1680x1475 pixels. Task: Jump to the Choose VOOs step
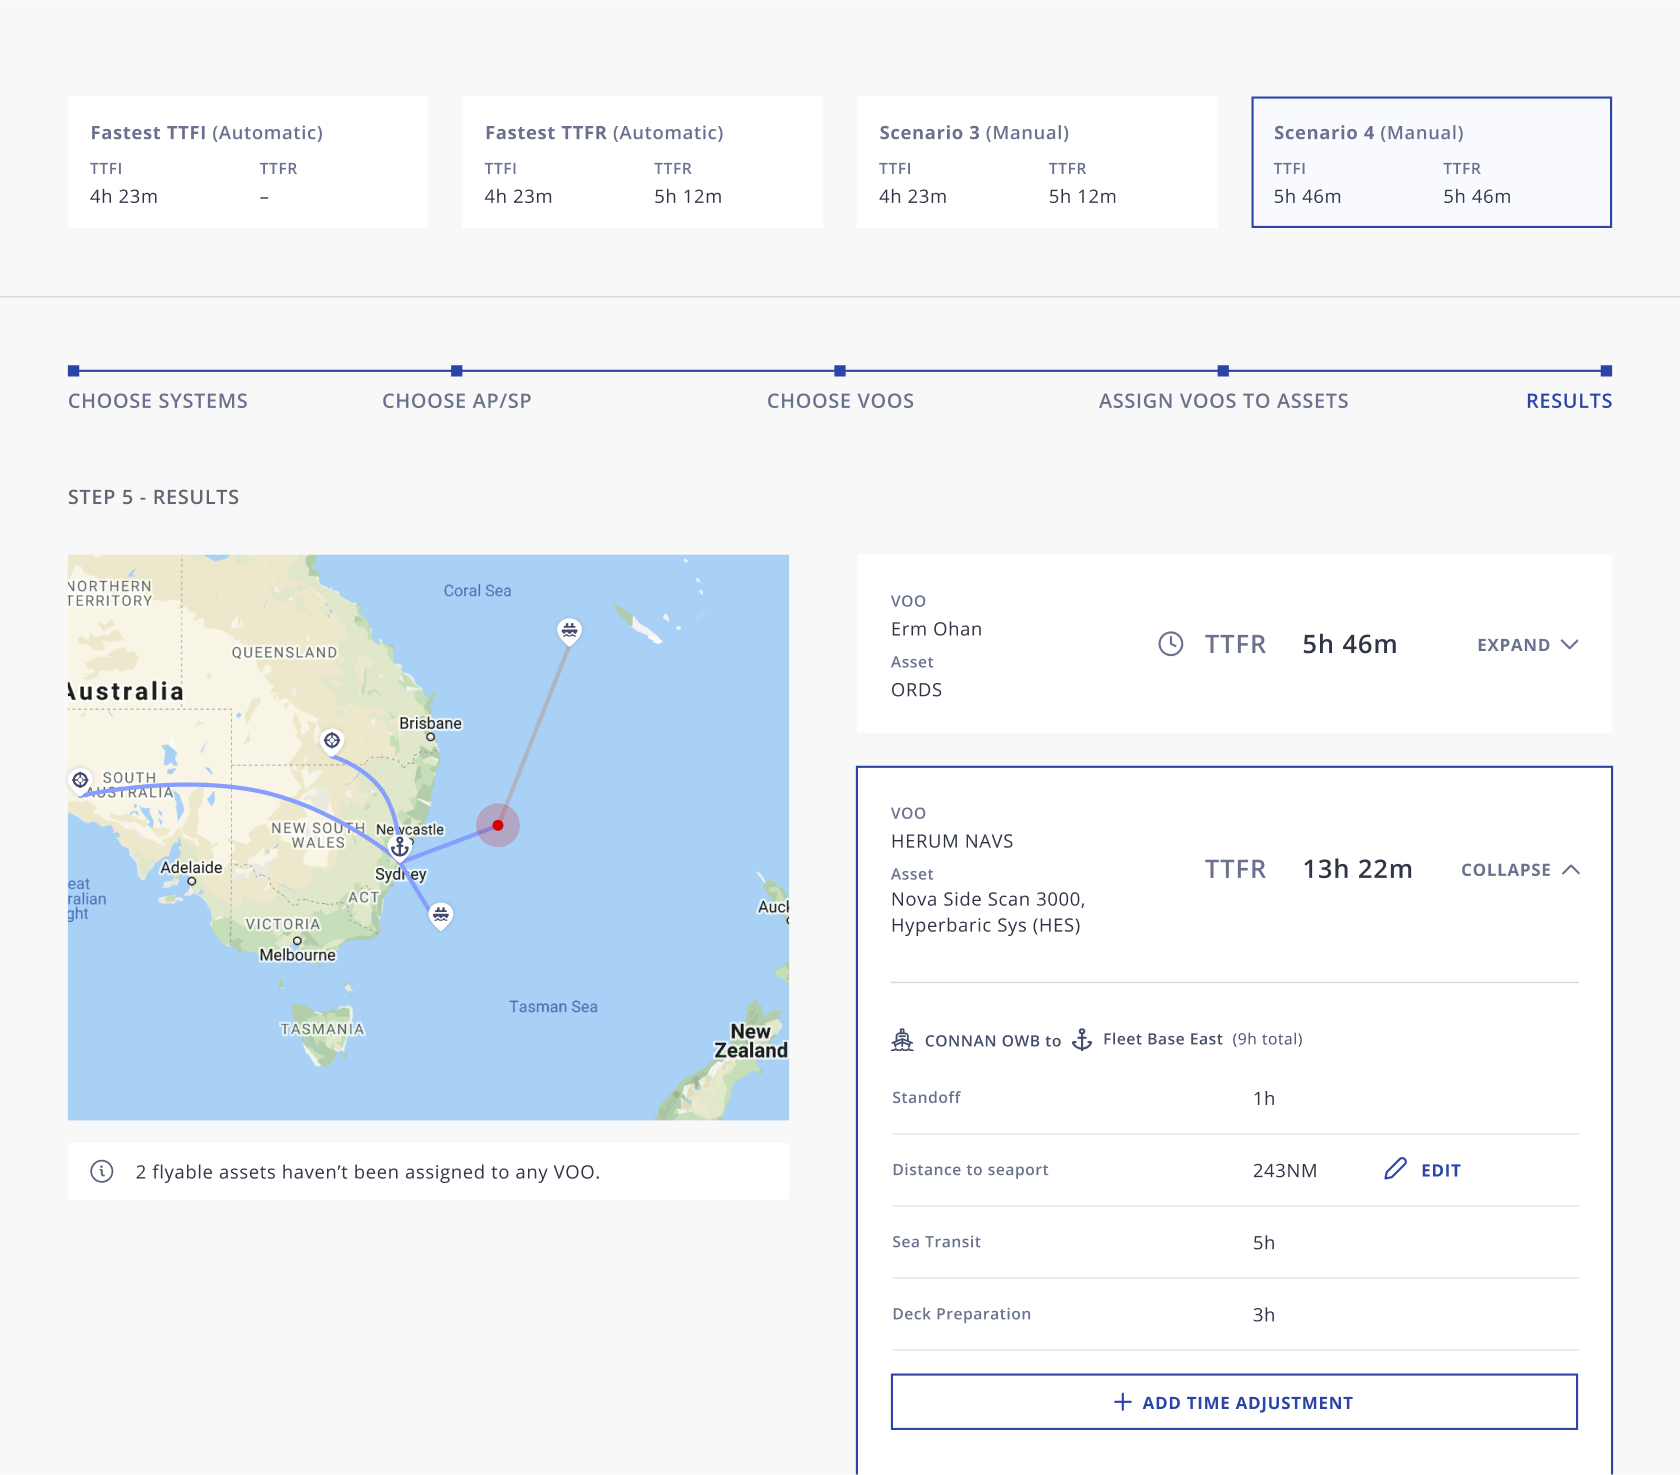840,401
